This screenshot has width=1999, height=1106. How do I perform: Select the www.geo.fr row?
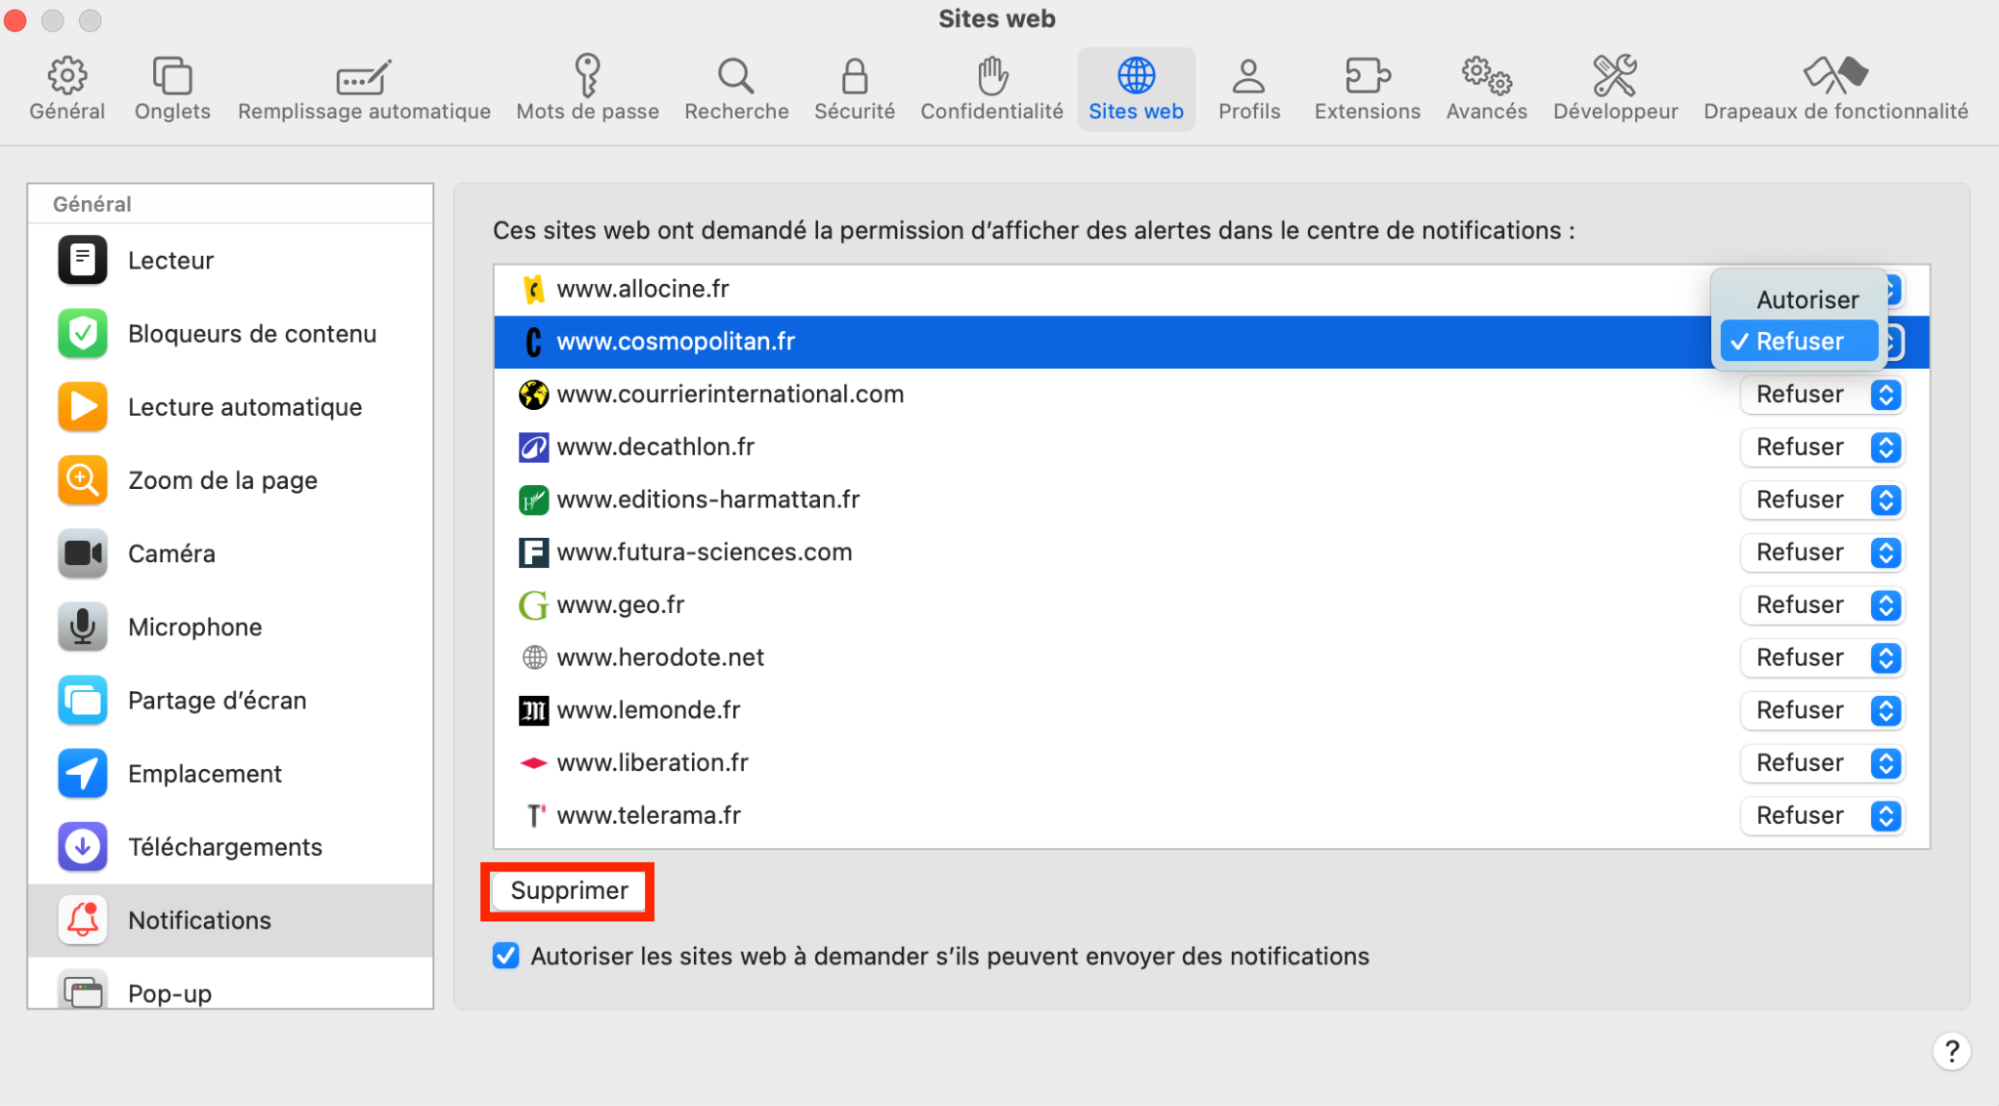pyautogui.click(x=1211, y=605)
